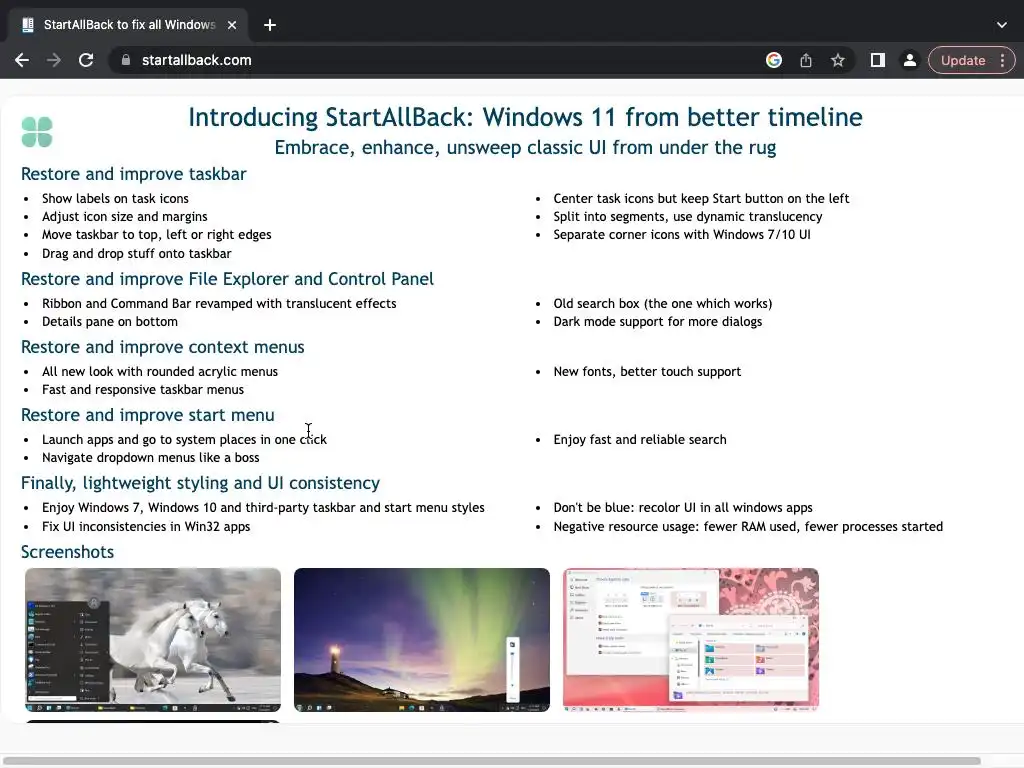Click 'Fast and responsive taskbar menus' text

click(x=143, y=390)
